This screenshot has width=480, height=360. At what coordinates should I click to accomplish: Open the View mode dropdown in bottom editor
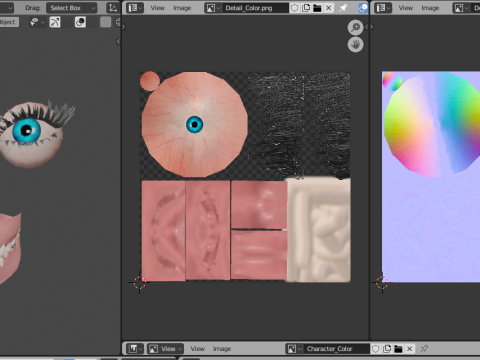pyautogui.click(x=165, y=349)
